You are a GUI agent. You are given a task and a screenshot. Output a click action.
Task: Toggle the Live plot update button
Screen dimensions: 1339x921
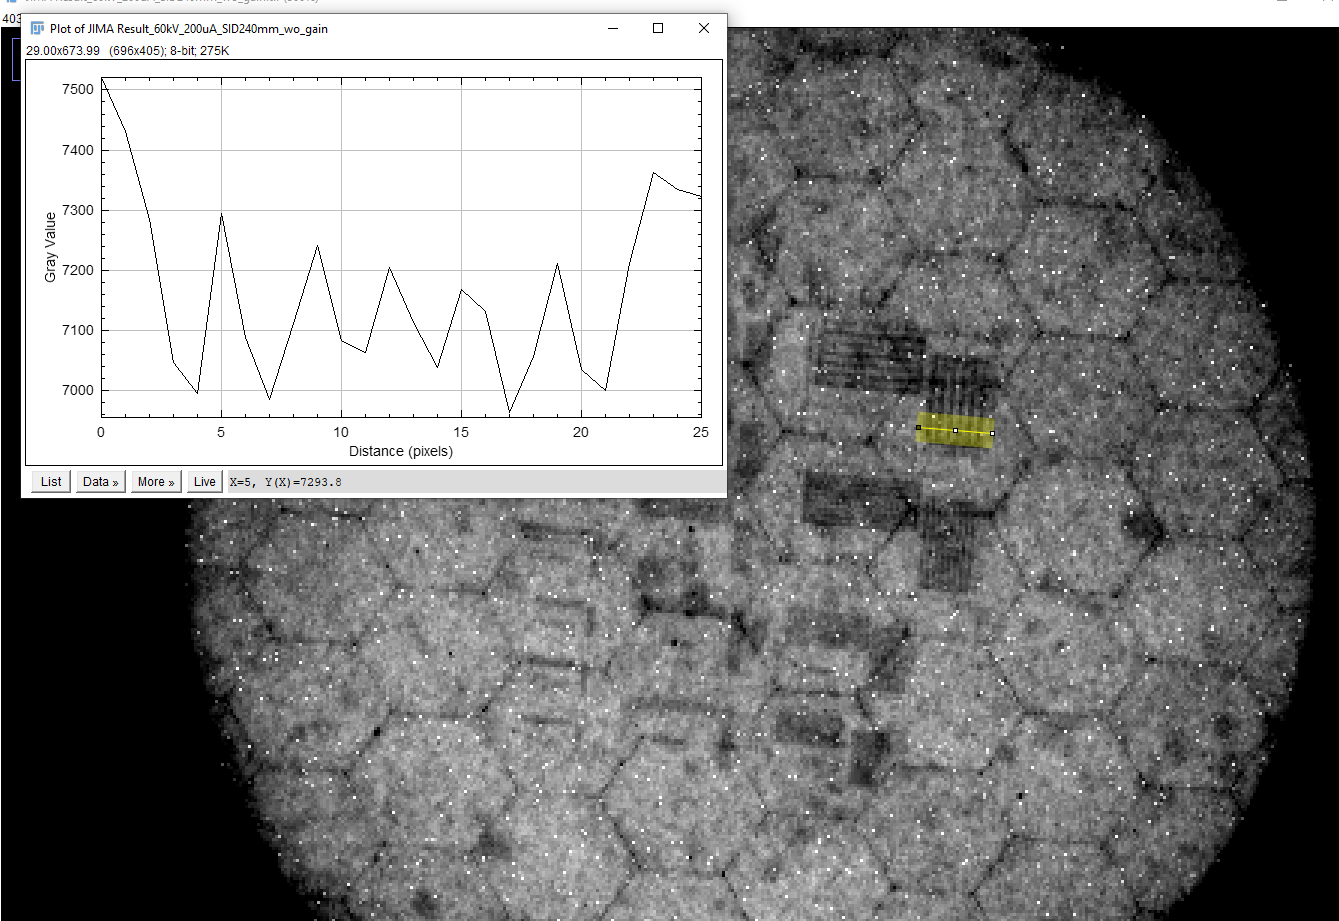[204, 482]
